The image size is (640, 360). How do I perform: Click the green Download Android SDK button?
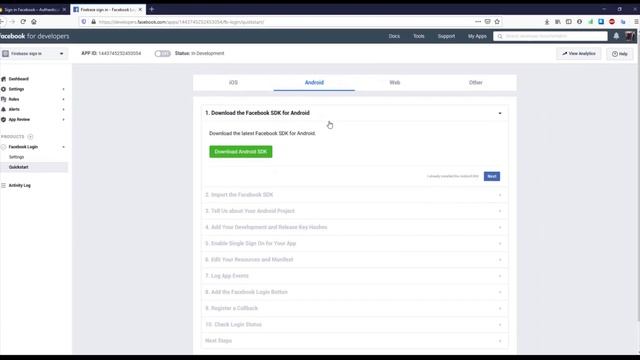coord(241,152)
